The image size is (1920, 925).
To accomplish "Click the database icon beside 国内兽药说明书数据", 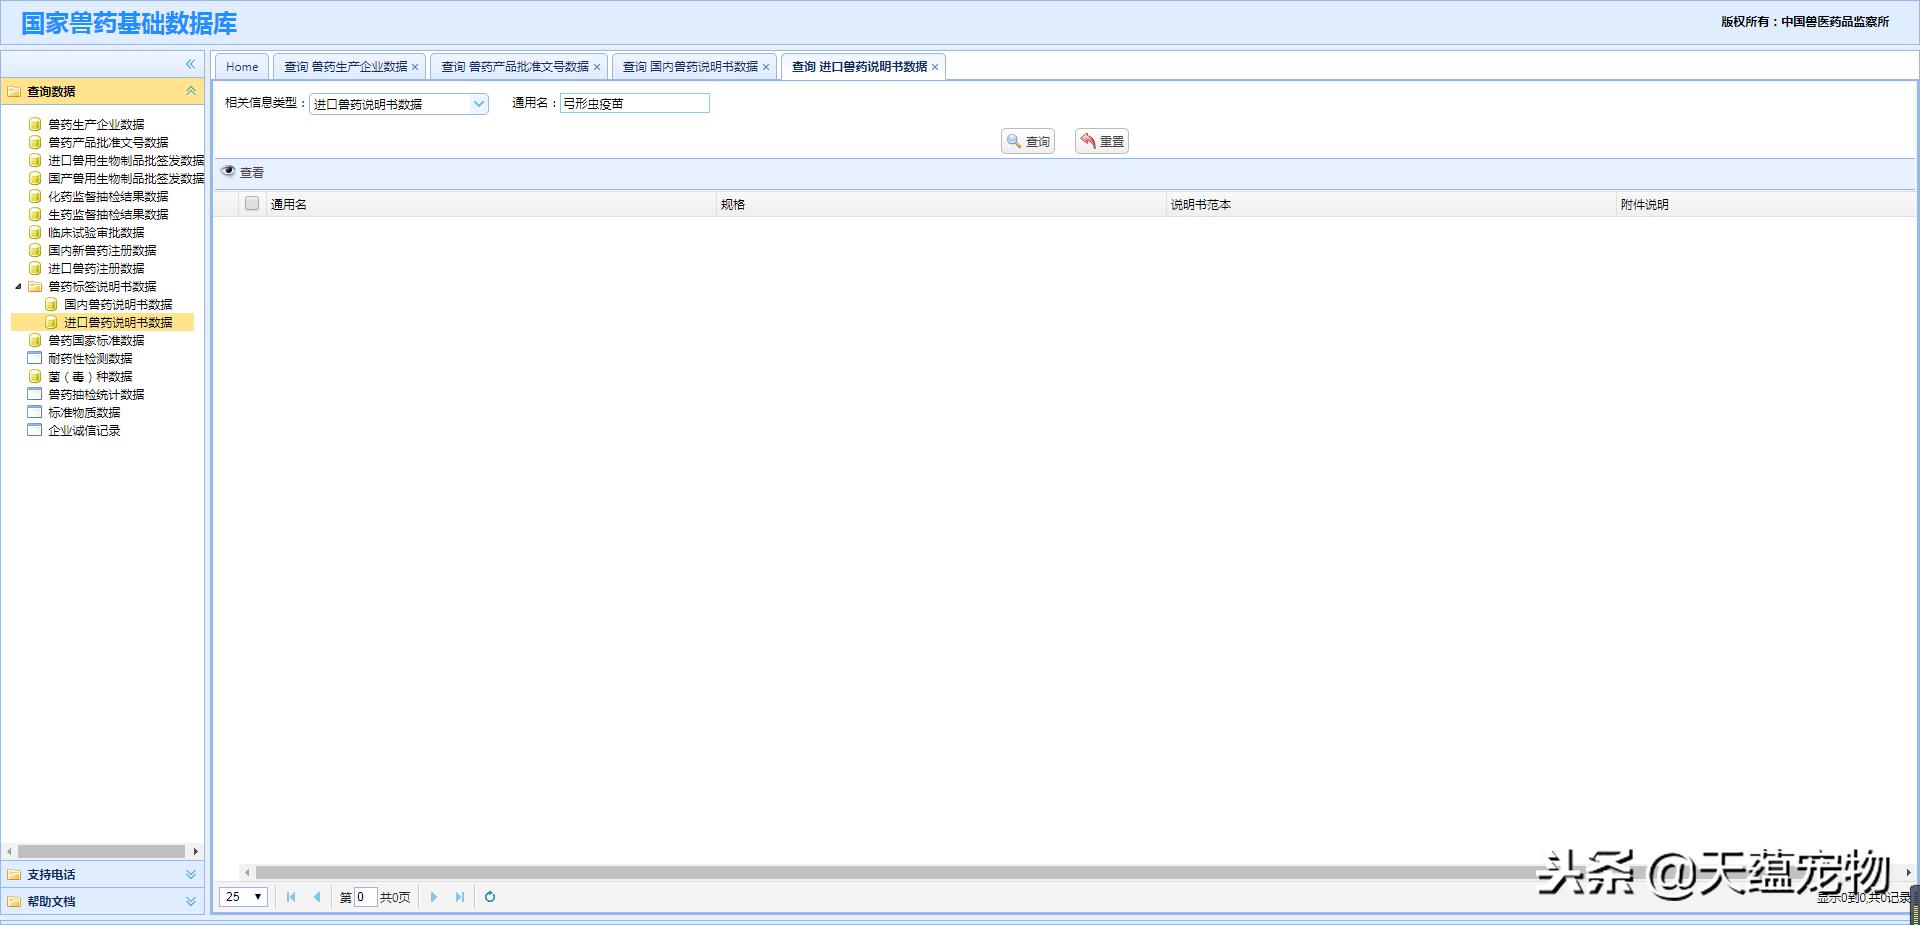I will tap(51, 304).
